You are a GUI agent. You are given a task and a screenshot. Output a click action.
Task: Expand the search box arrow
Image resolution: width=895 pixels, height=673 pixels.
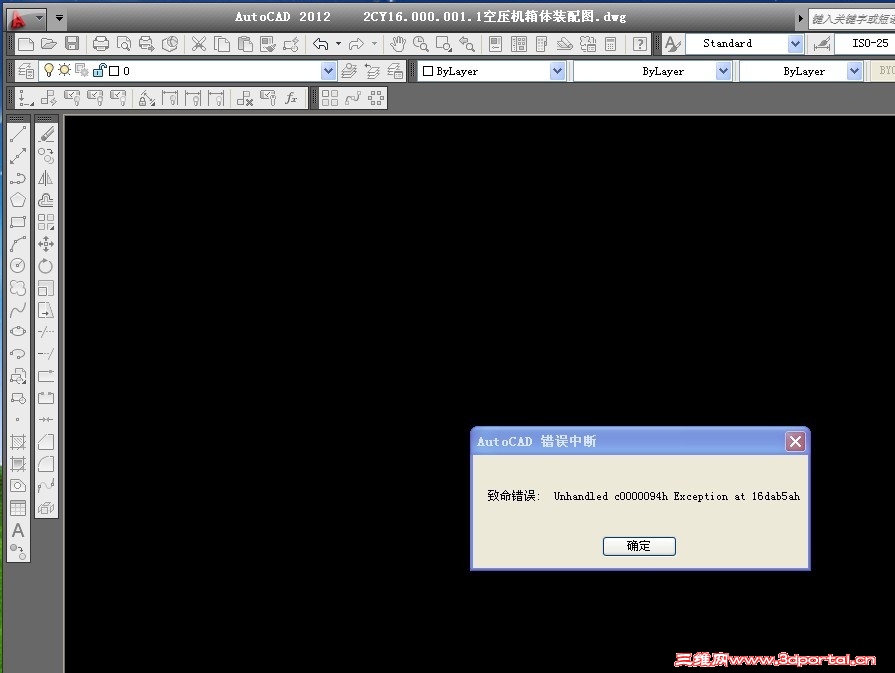[800, 18]
